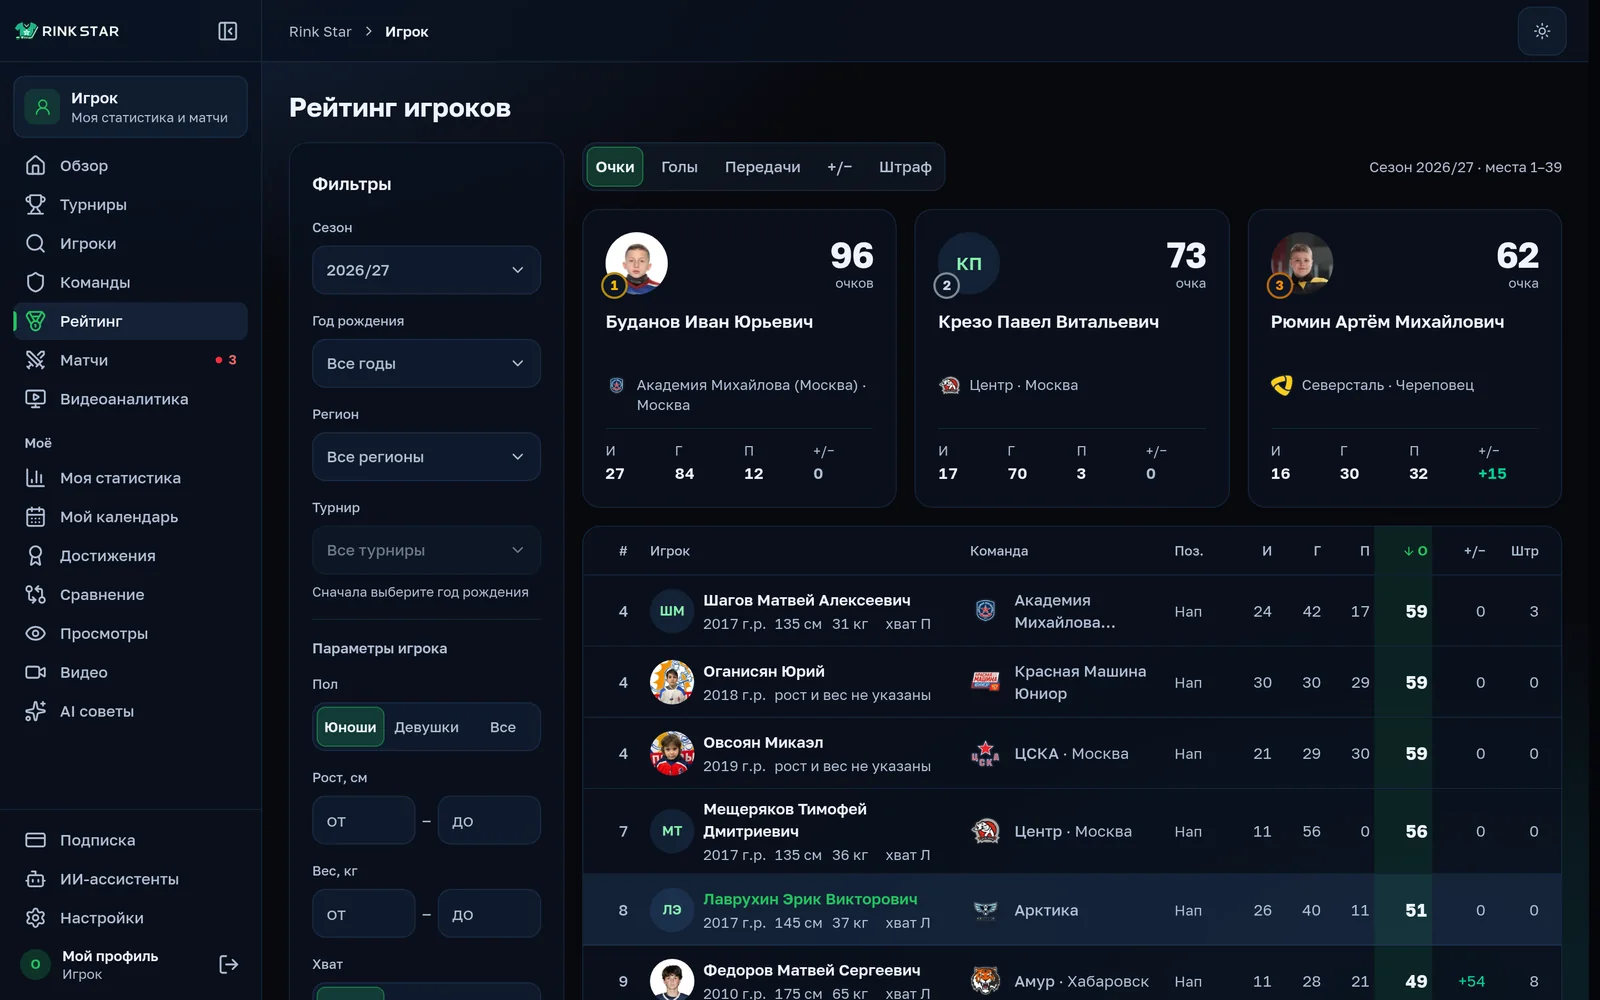
Task: Open Матчи crossed sticks icon
Action: click(35, 360)
